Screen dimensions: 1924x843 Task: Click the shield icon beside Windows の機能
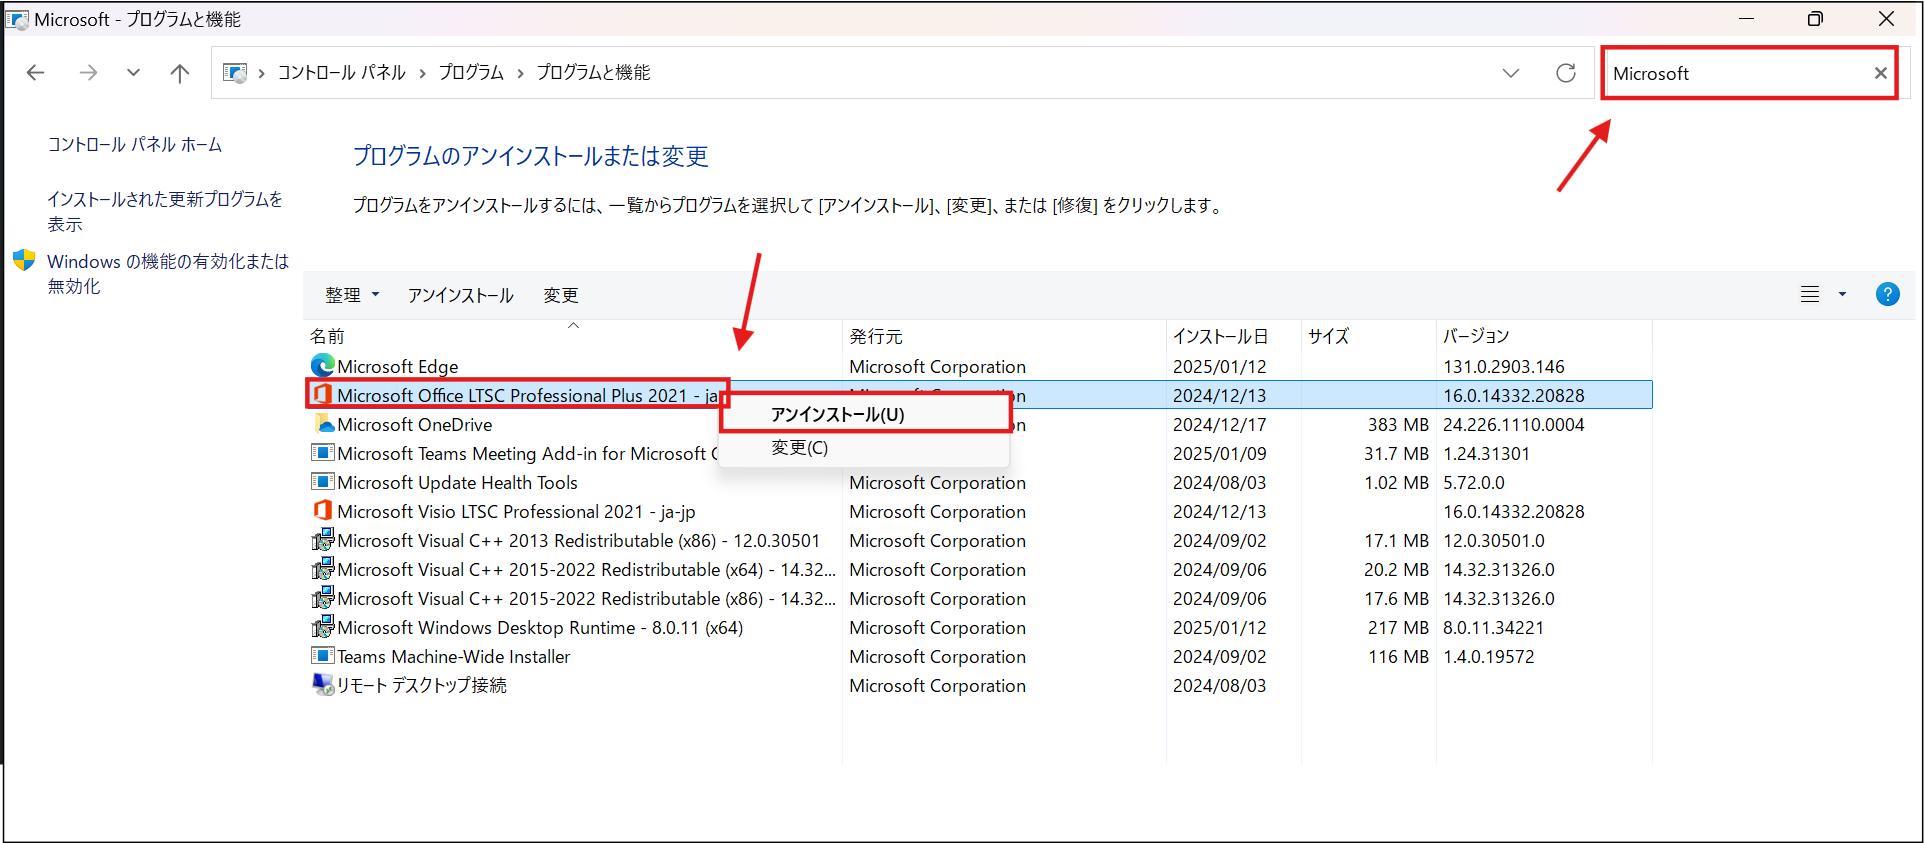click(24, 260)
